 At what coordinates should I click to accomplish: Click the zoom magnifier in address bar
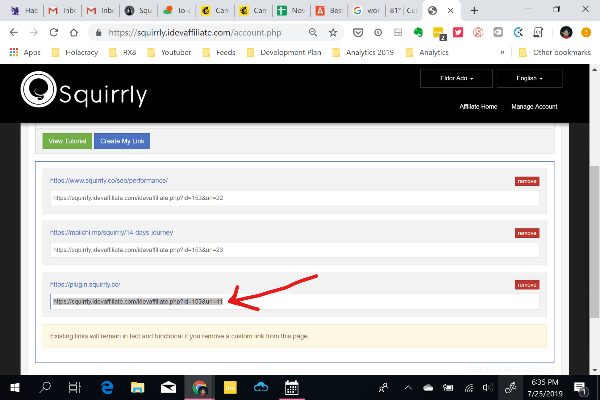point(313,33)
